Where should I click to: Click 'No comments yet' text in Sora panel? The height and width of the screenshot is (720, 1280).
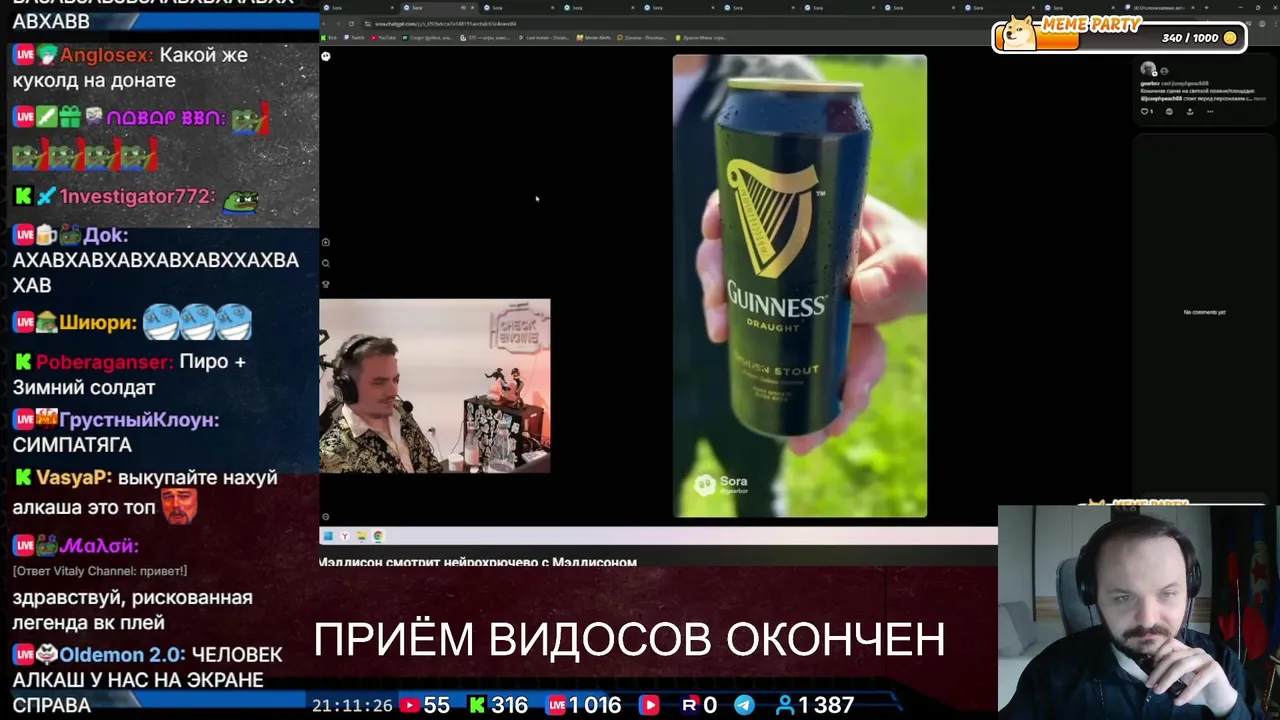(x=1204, y=312)
